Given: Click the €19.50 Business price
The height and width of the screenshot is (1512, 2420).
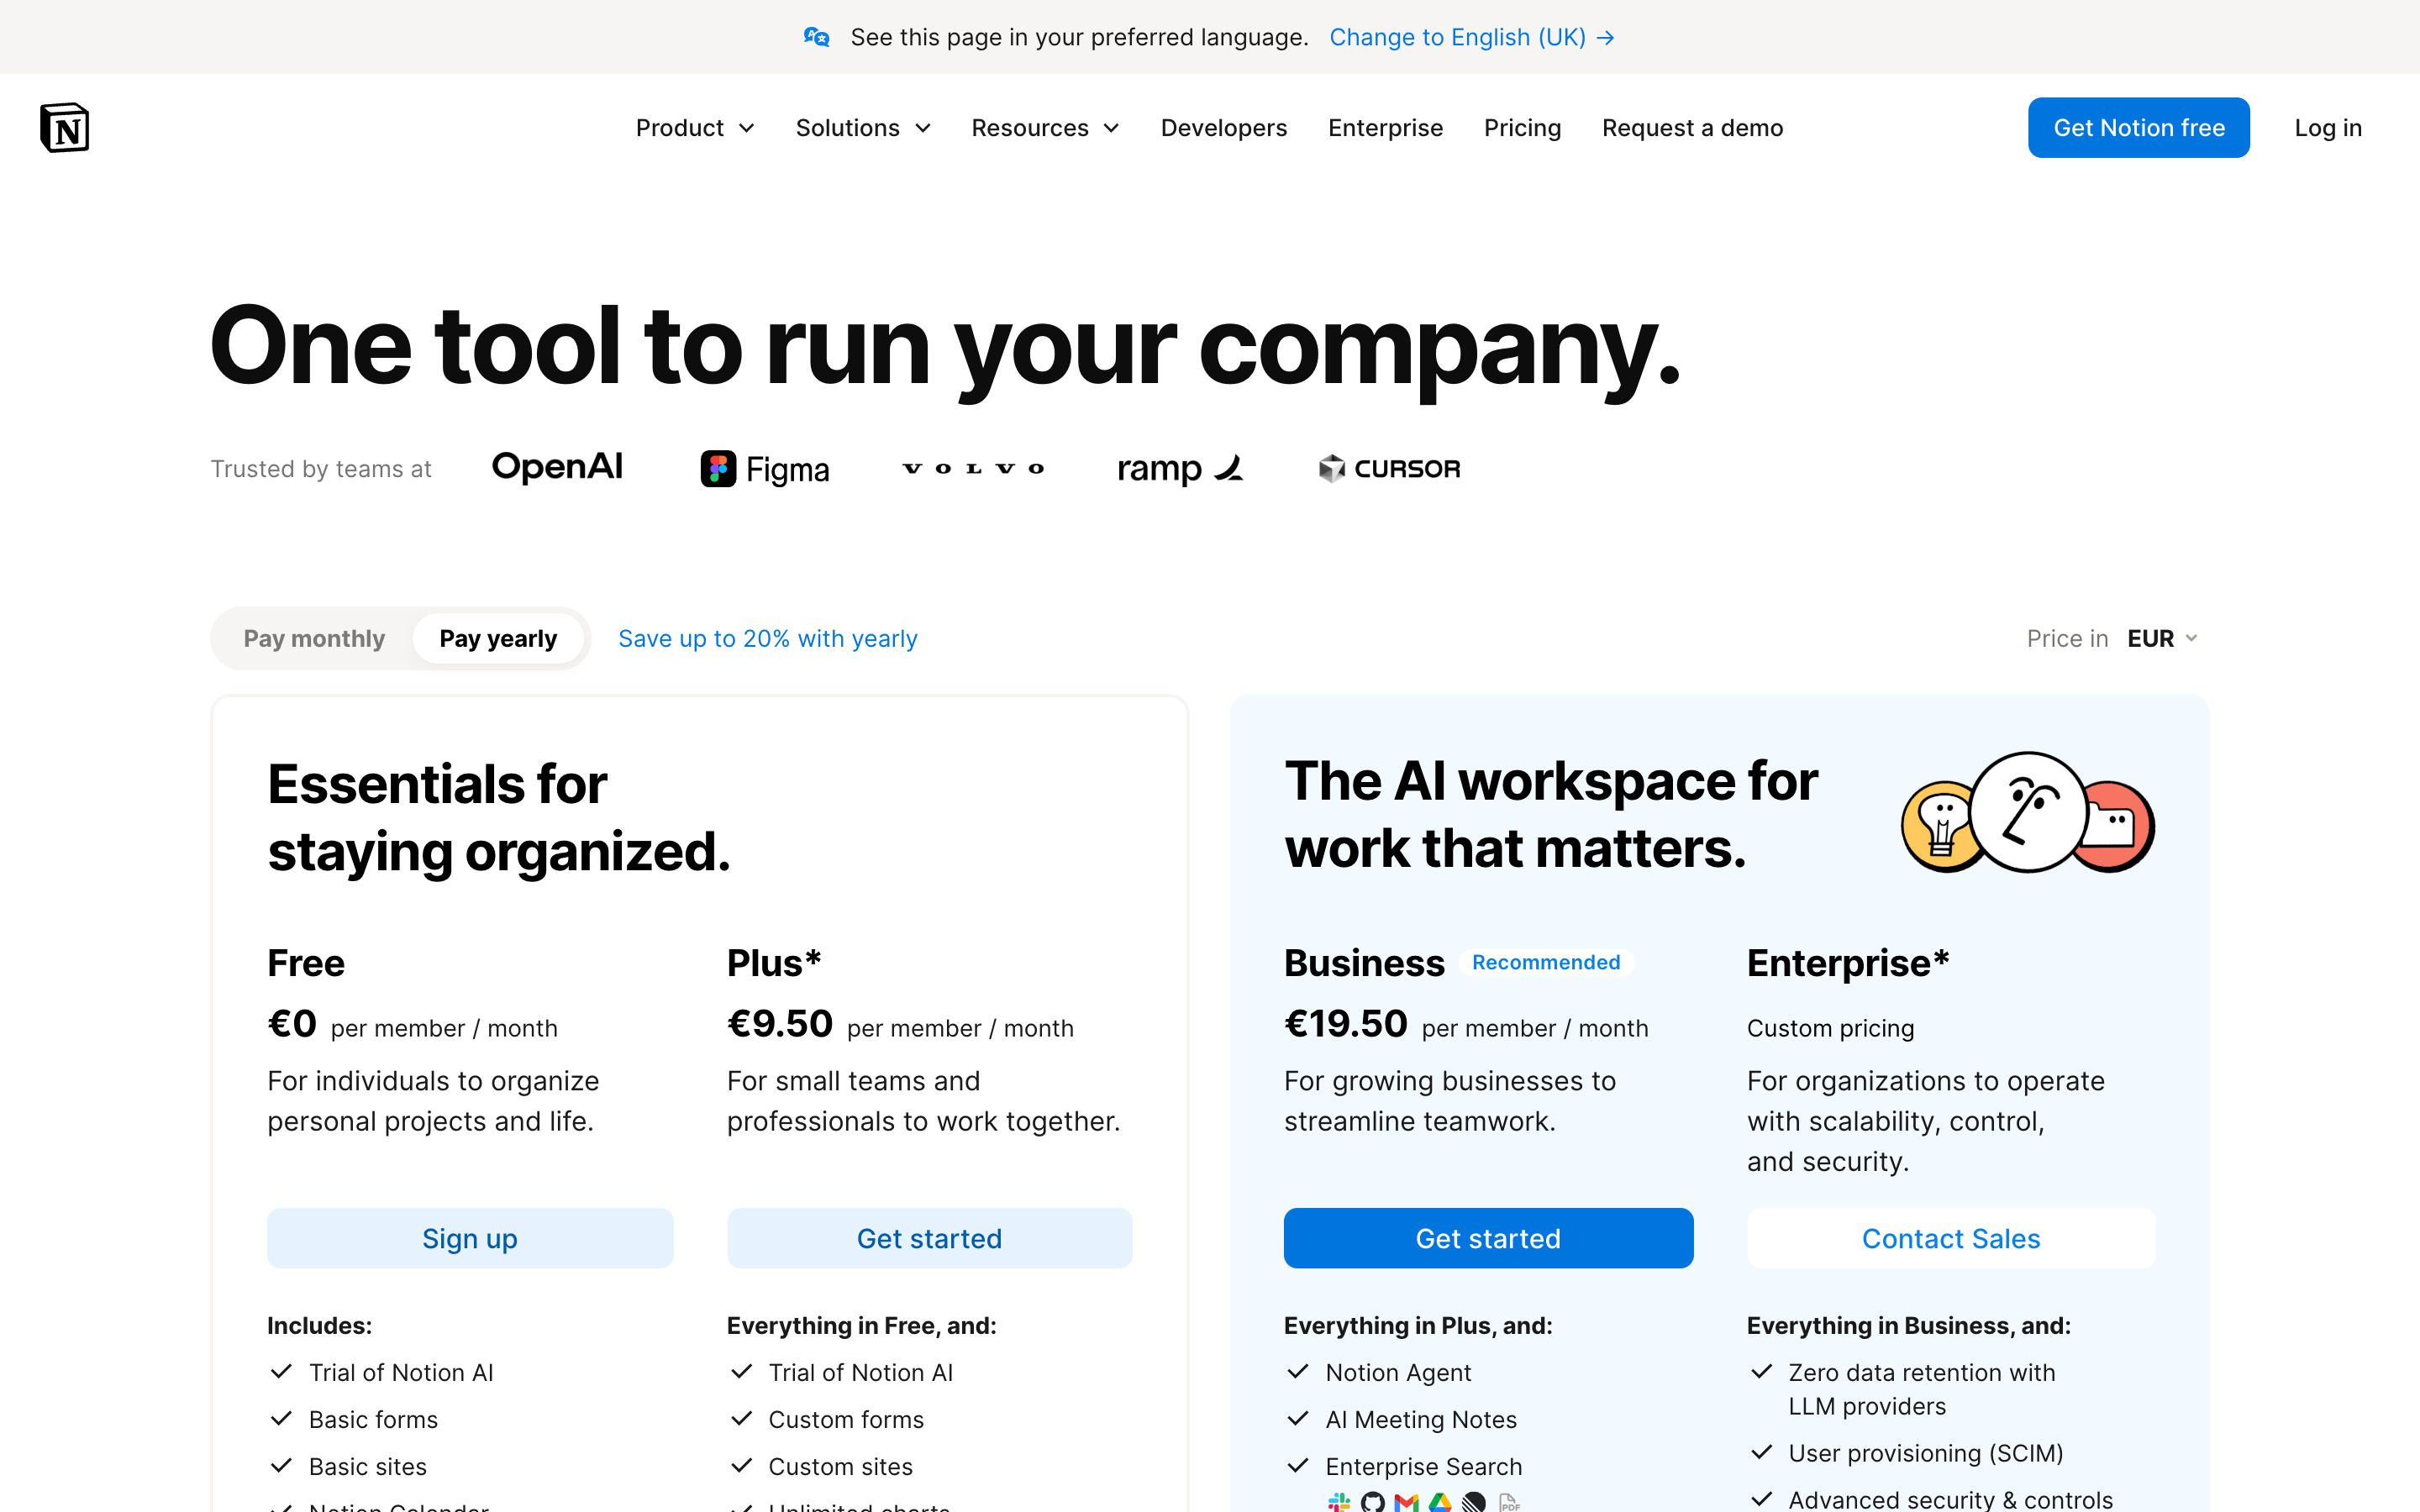Looking at the screenshot, I should [x=1345, y=1024].
